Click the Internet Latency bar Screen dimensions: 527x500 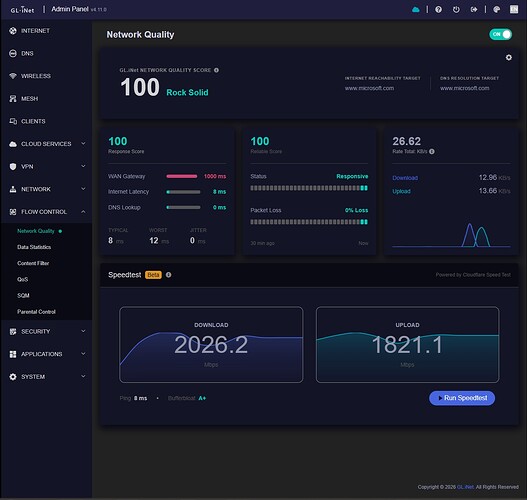pos(184,192)
